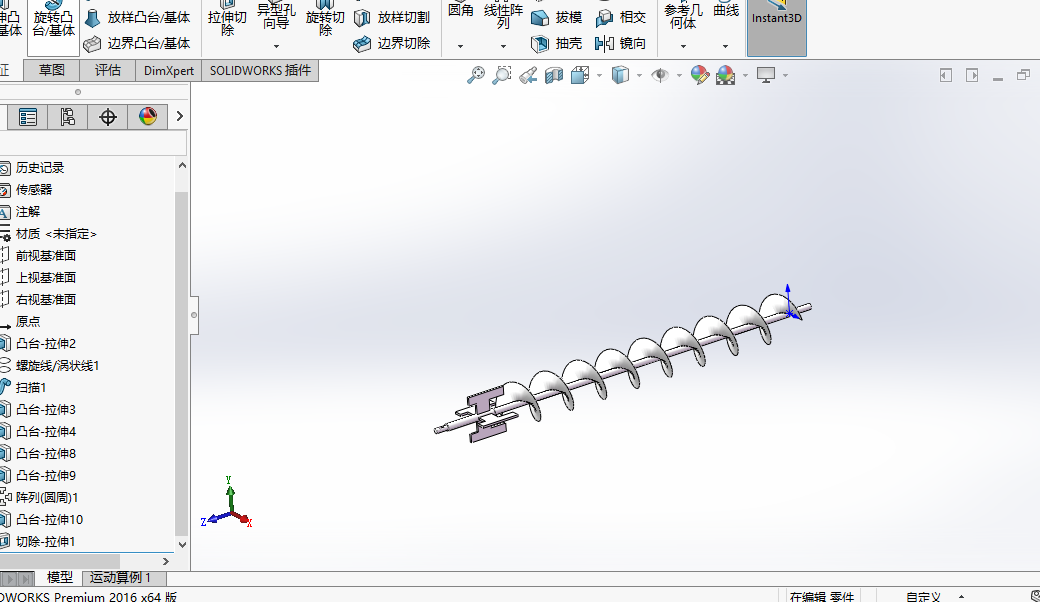Open the View Settings dropdown arrow
This screenshot has height=602, width=1040.
point(785,76)
